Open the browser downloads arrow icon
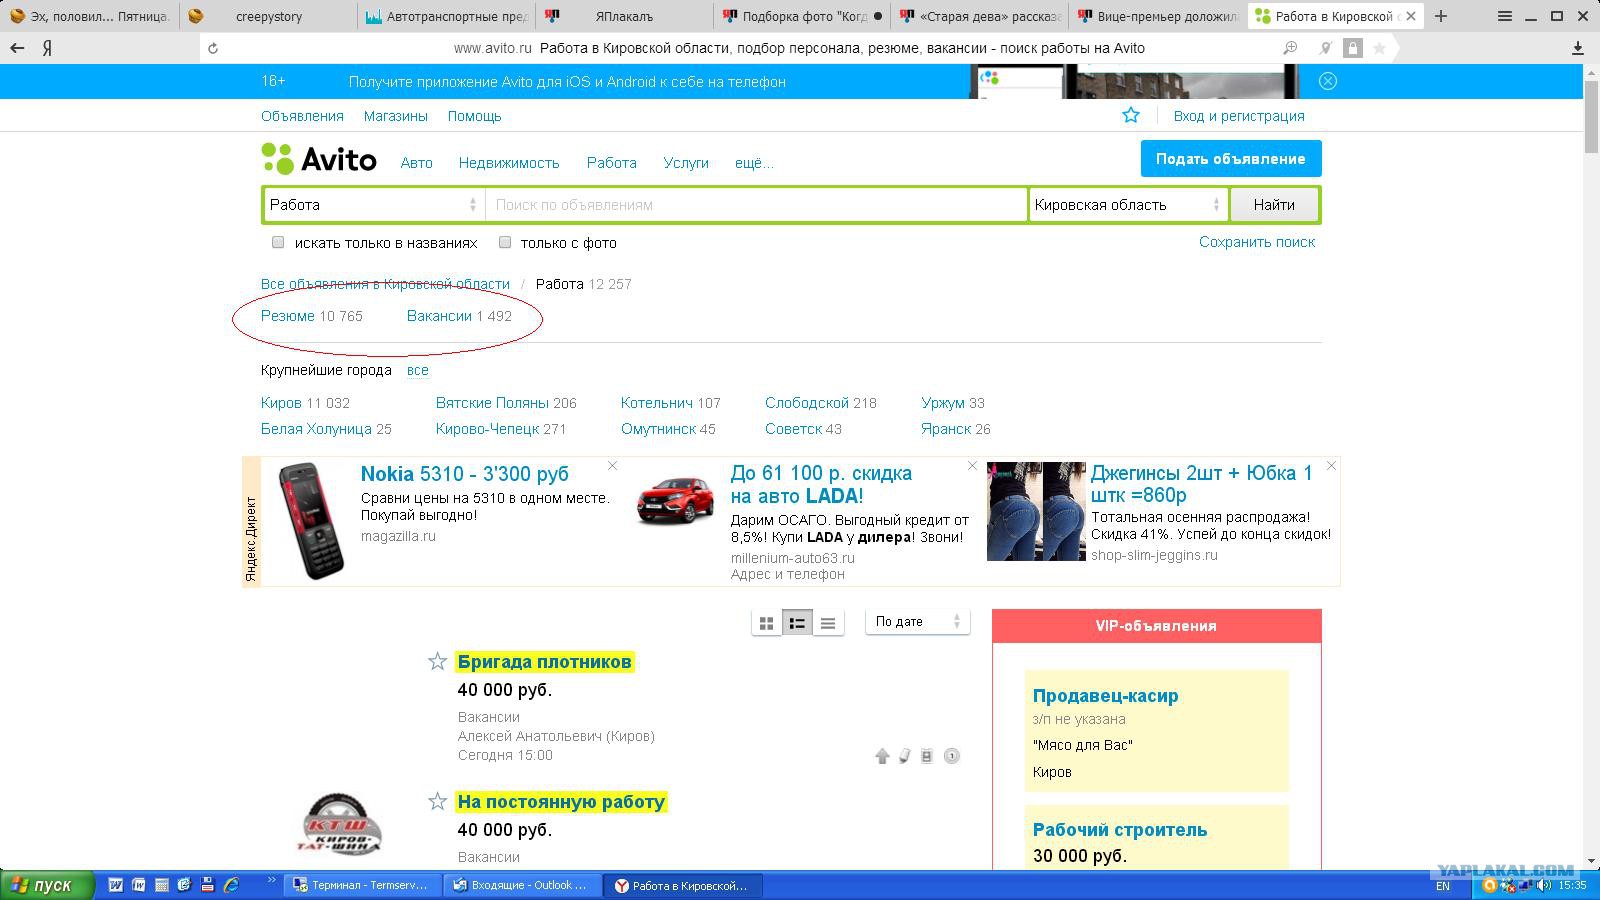The width and height of the screenshot is (1600, 900). [1578, 48]
